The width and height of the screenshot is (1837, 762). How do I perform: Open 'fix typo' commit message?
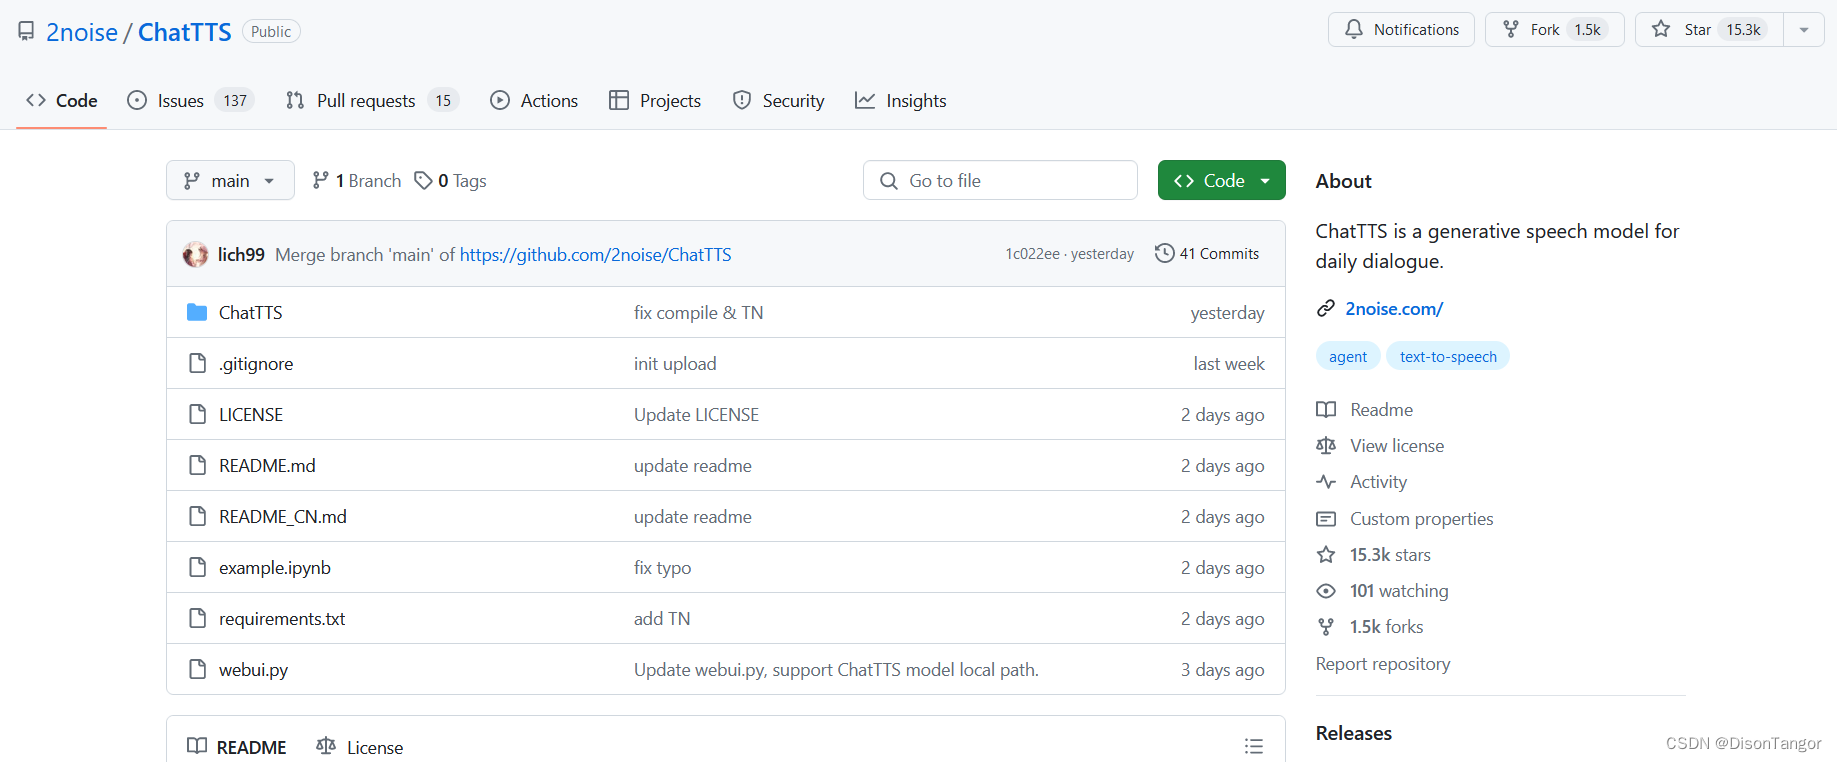click(662, 568)
